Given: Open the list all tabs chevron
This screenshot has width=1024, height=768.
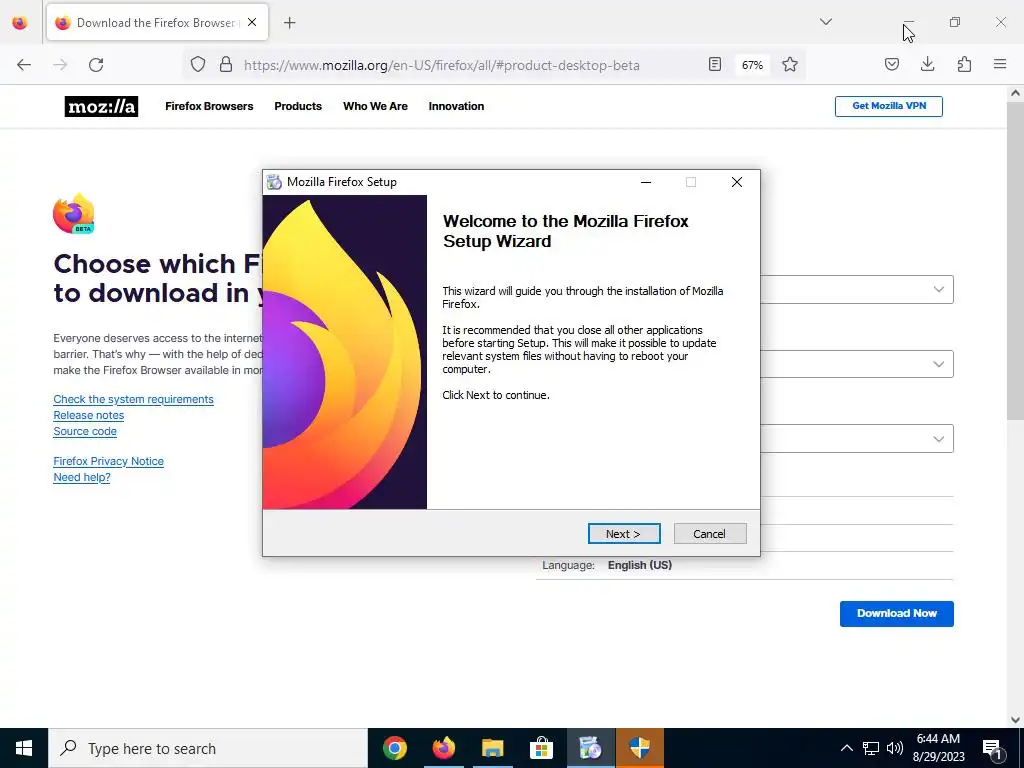Looking at the screenshot, I should pos(825,22).
